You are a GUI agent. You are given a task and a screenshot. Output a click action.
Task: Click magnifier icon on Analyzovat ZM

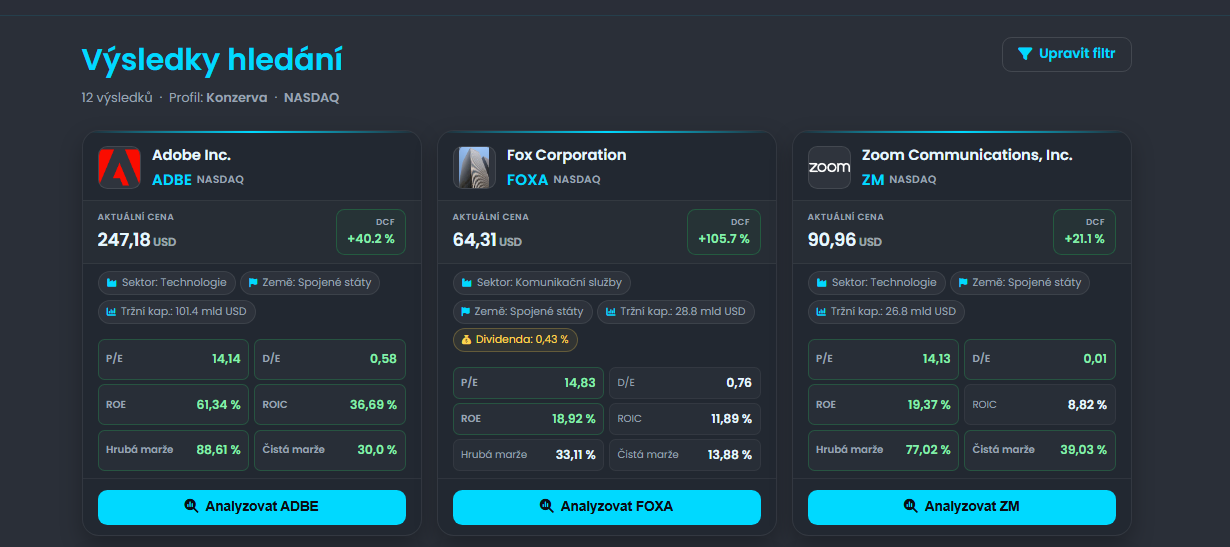coord(911,506)
